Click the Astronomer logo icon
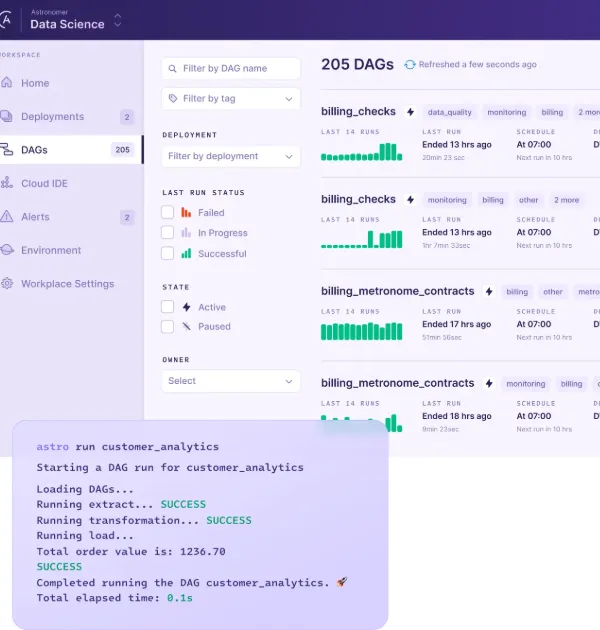This screenshot has height=630, width=600. pos(6,19)
